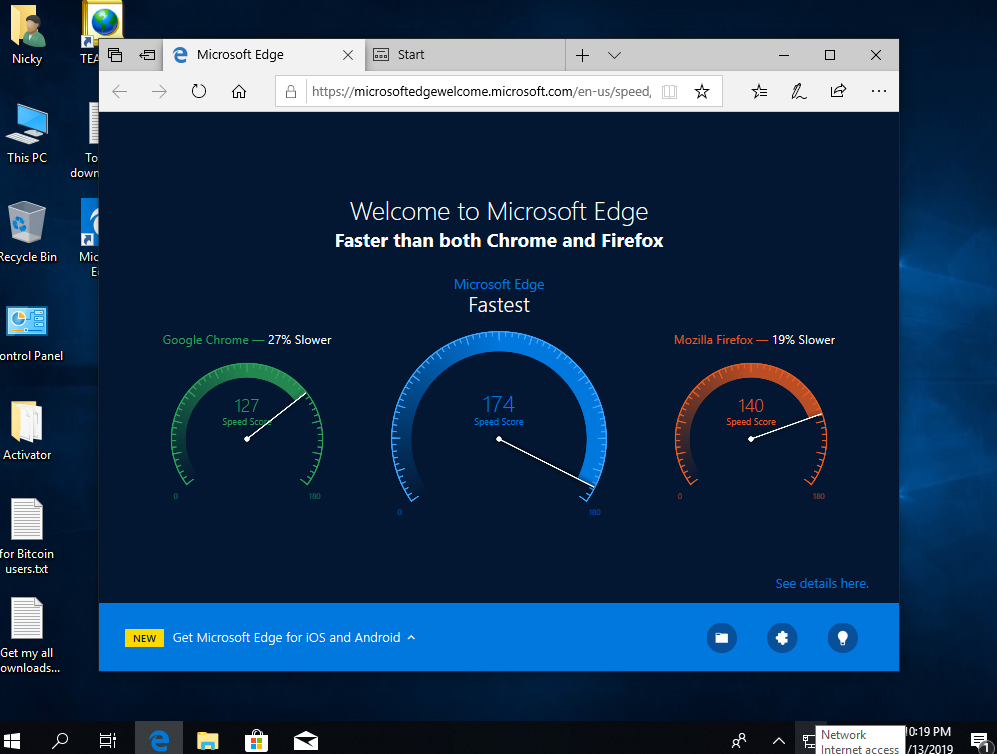Go to the Home page
The image size is (997, 754).
(239, 92)
